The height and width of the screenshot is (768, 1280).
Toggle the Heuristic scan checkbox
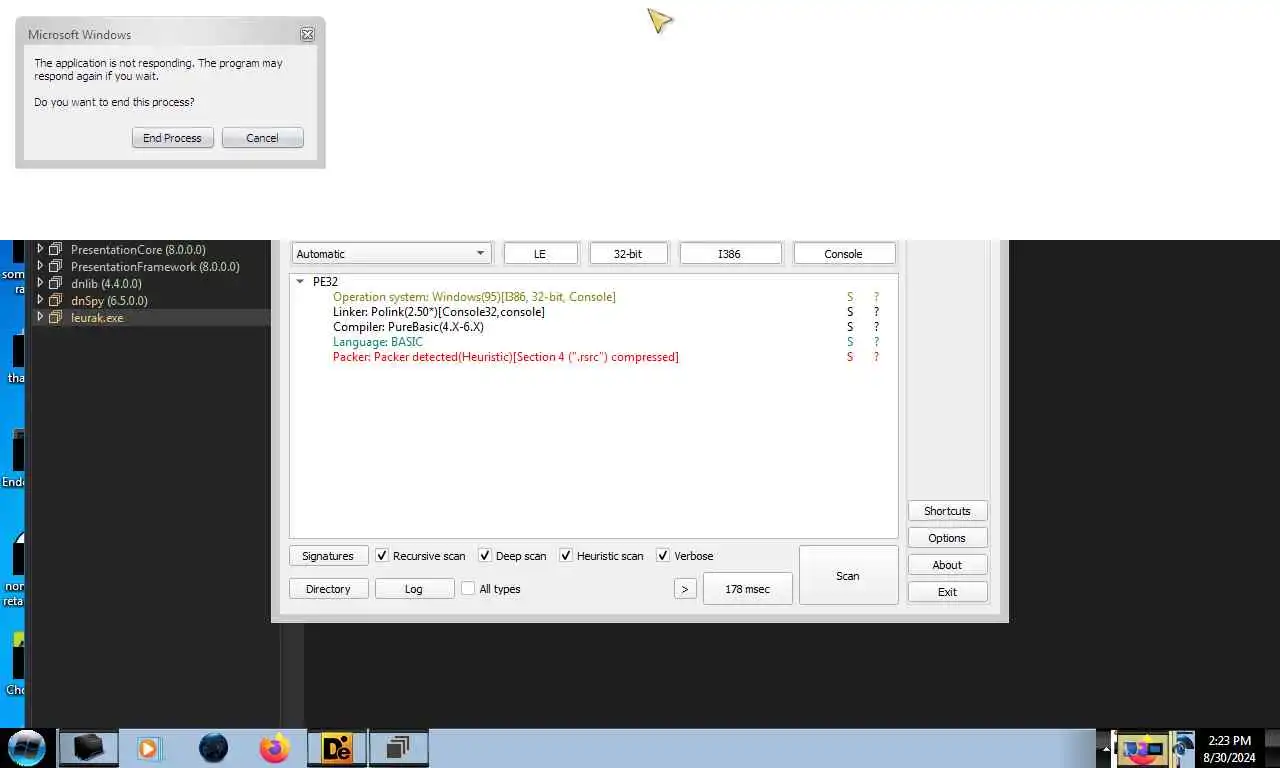[566, 555]
